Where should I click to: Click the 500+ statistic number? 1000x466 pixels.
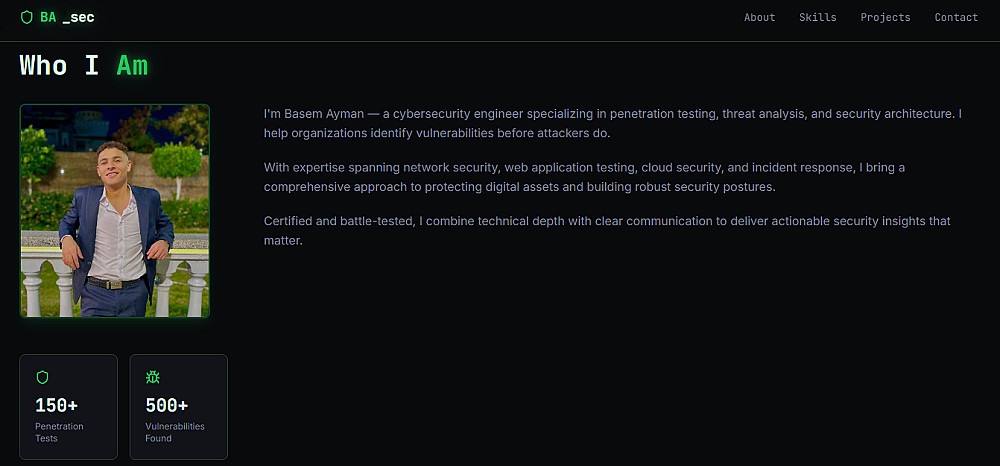tap(166, 405)
